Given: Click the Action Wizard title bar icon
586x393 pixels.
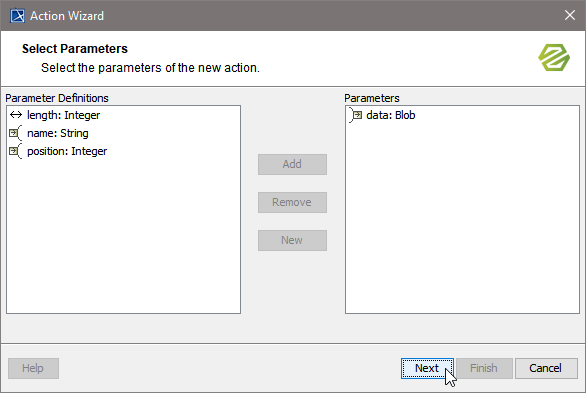Looking at the screenshot, I should pos(17,16).
